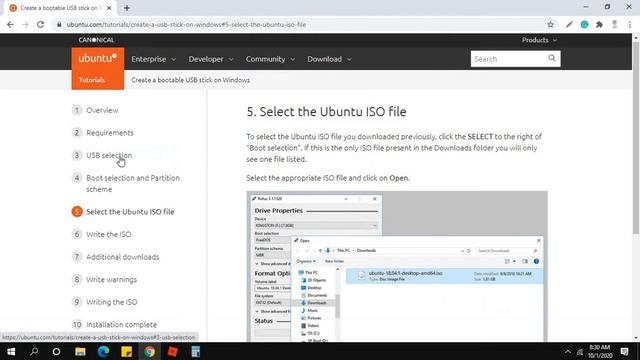Open the notification center icon

click(624, 351)
